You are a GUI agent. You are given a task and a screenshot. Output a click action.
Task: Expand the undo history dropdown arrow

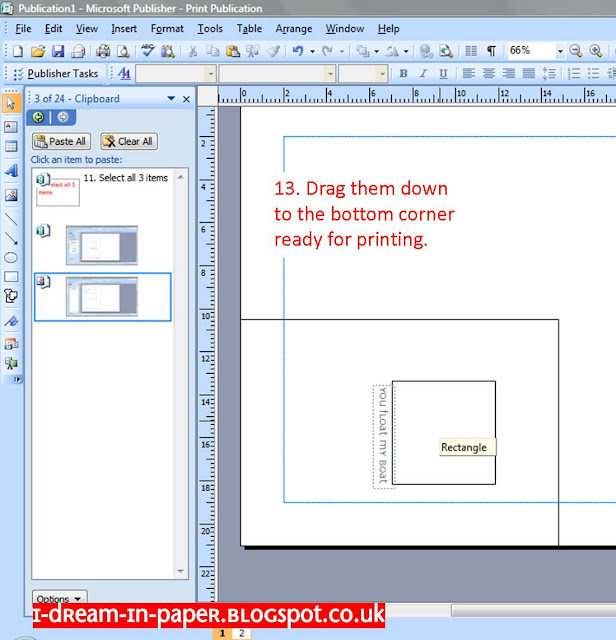312,52
